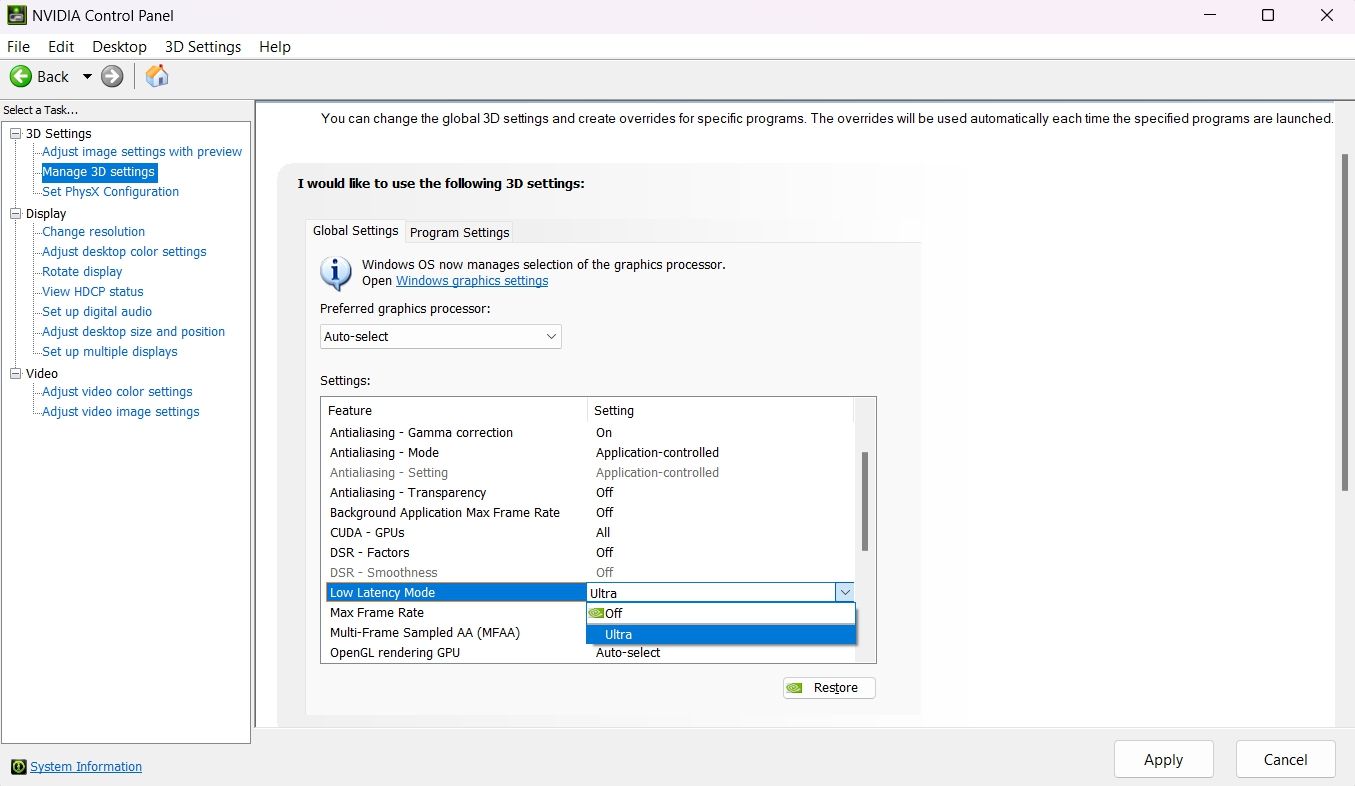Image resolution: width=1355 pixels, height=786 pixels.
Task: Open Adjust video color settings
Action: [117, 392]
